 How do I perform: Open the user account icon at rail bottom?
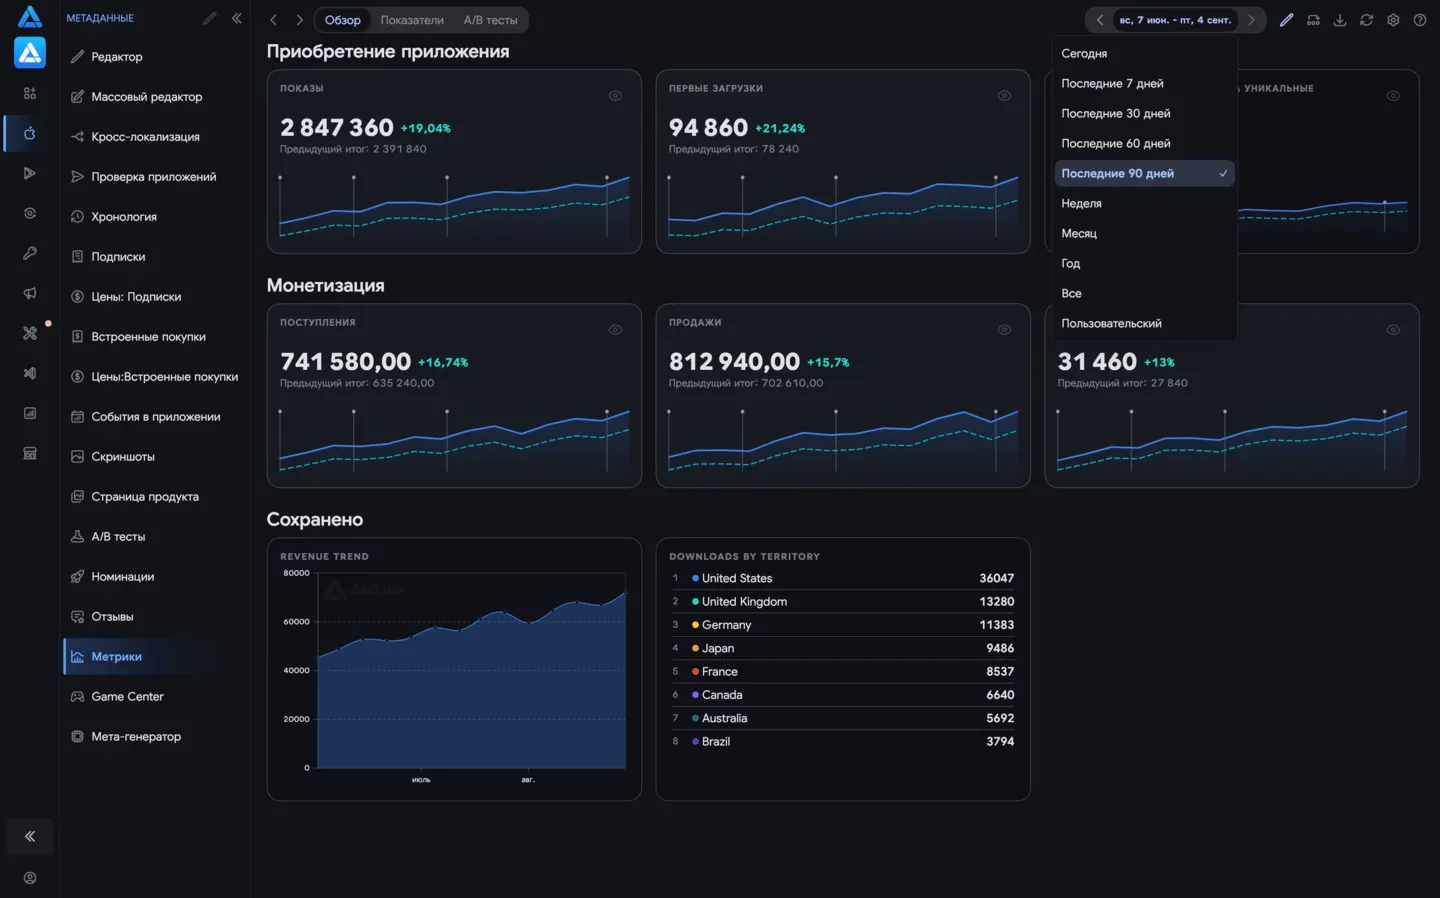click(x=30, y=878)
